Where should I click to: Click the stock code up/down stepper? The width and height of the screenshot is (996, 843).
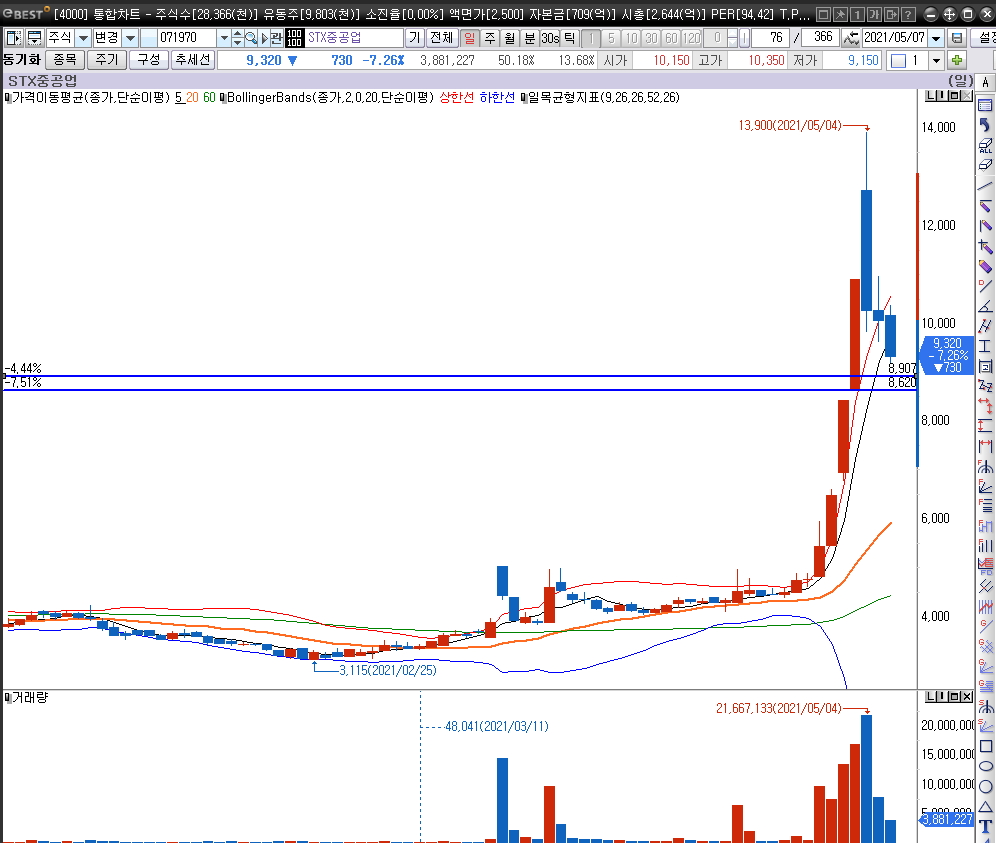[237, 38]
